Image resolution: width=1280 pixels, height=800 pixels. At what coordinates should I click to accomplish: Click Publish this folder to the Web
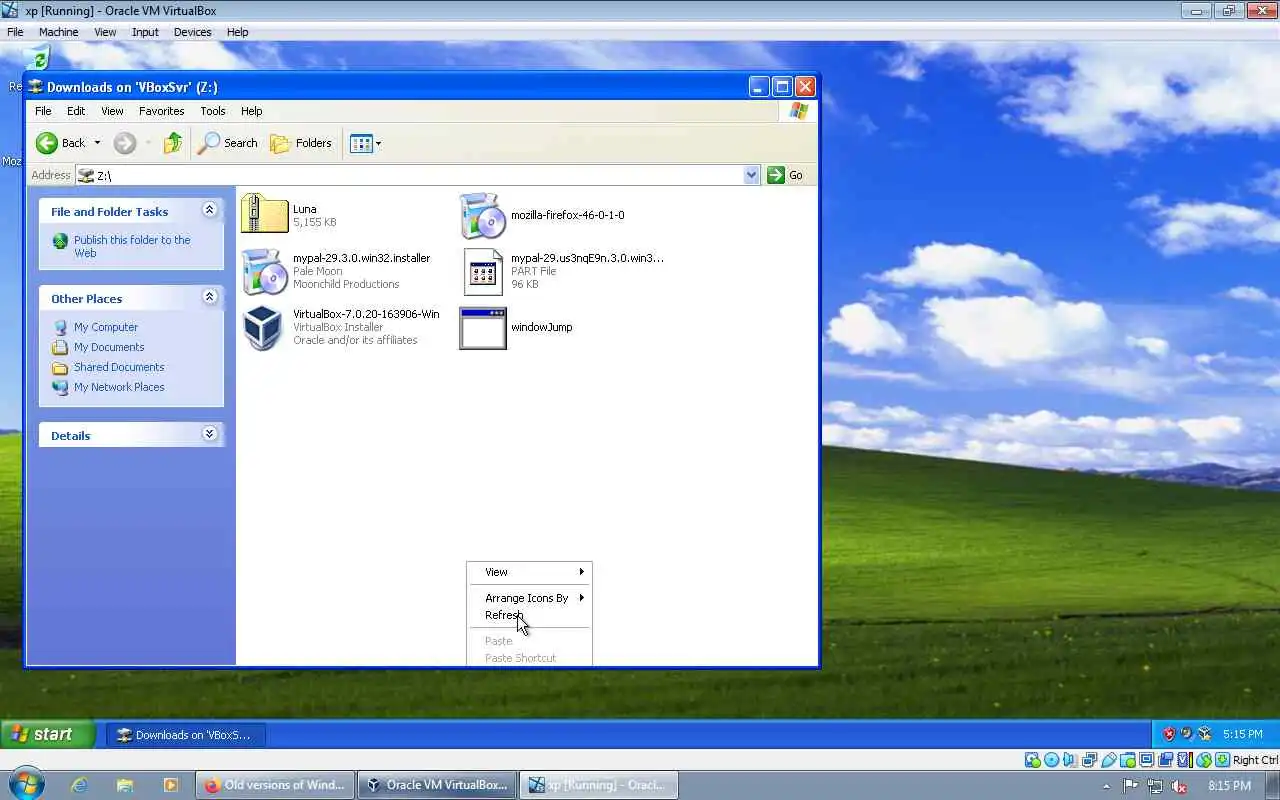coord(132,246)
